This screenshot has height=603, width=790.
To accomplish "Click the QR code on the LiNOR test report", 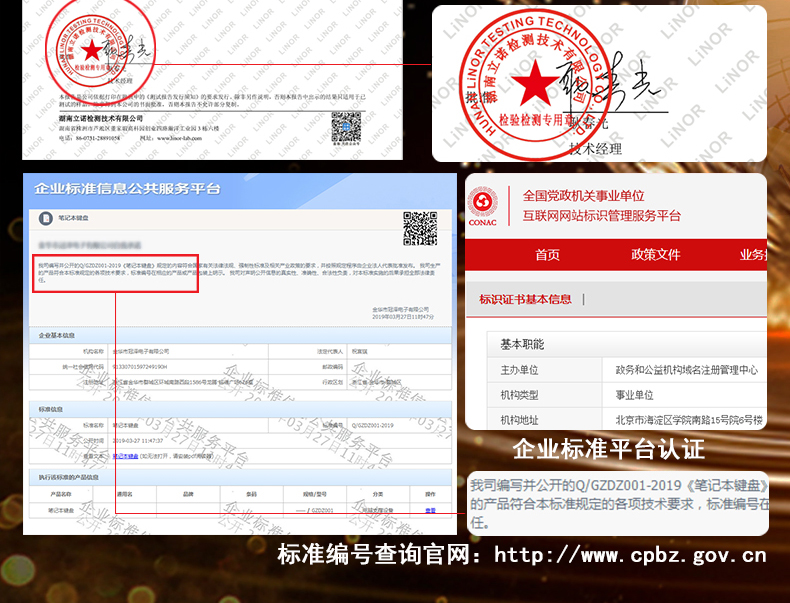I will pos(346,127).
